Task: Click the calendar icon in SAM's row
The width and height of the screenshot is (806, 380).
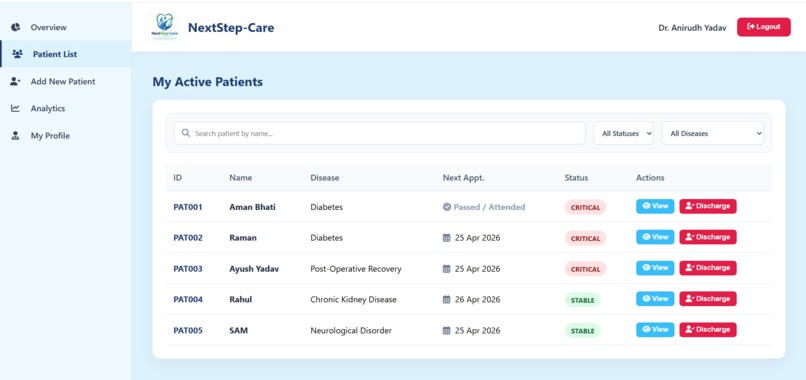Action: (447, 331)
